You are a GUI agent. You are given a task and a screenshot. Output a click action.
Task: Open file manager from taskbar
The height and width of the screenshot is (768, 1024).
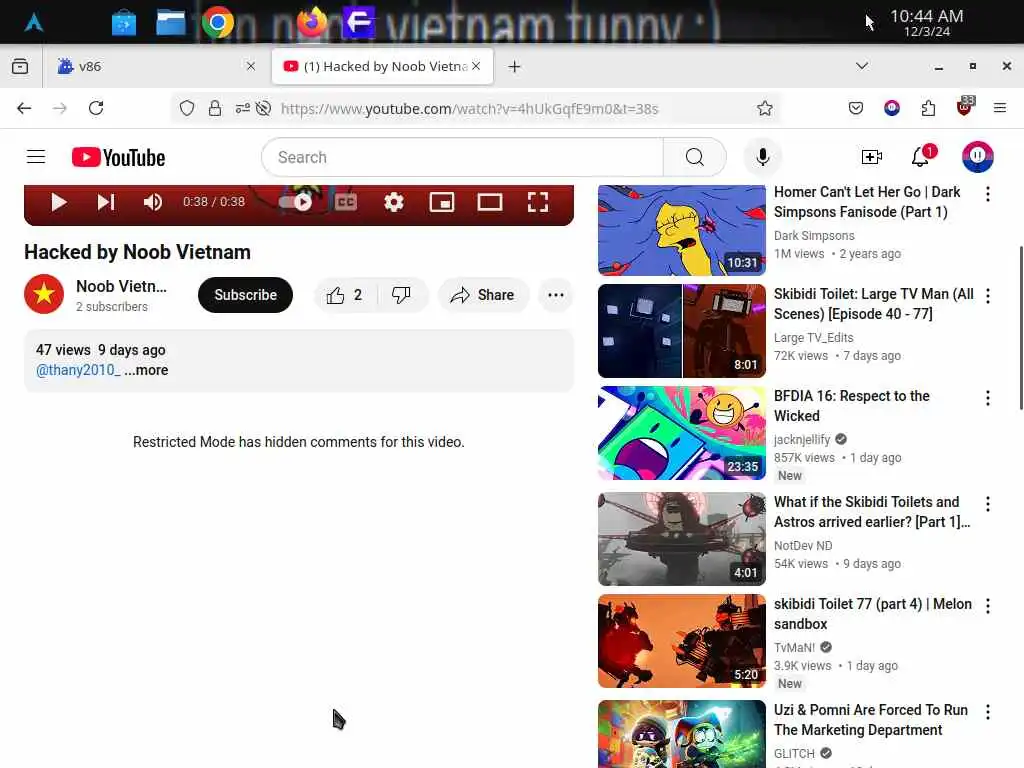pyautogui.click(x=170, y=23)
